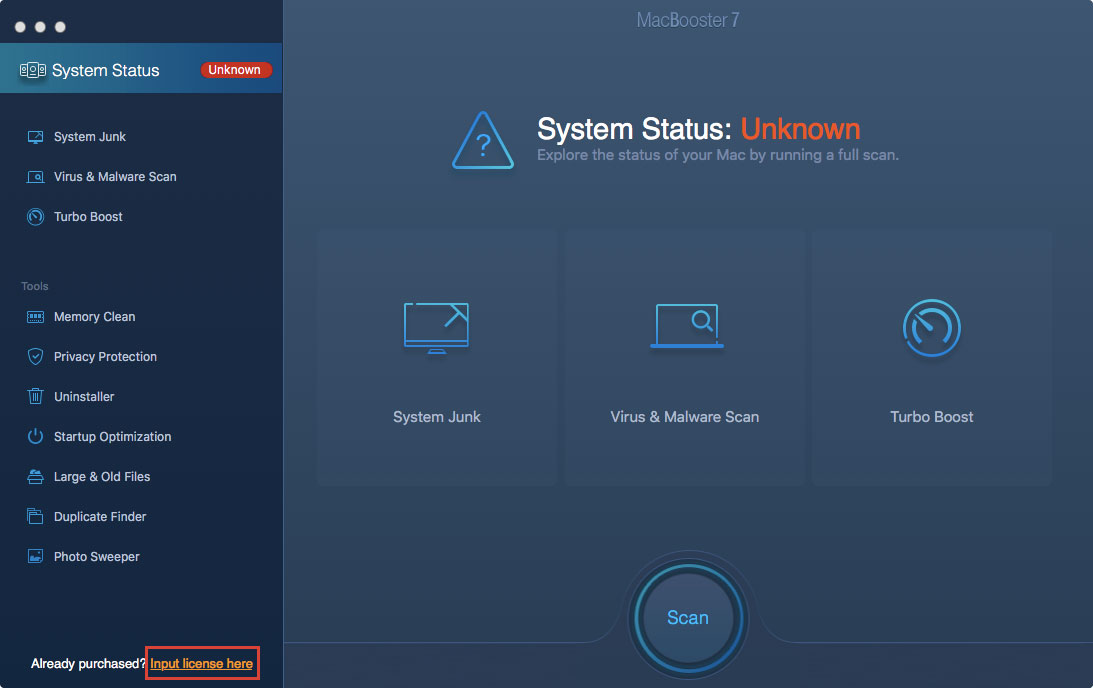This screenshot has height=688, width=1093.
Task: Click the System Junk monitor icon in sidebar
Action: point(36,137)
